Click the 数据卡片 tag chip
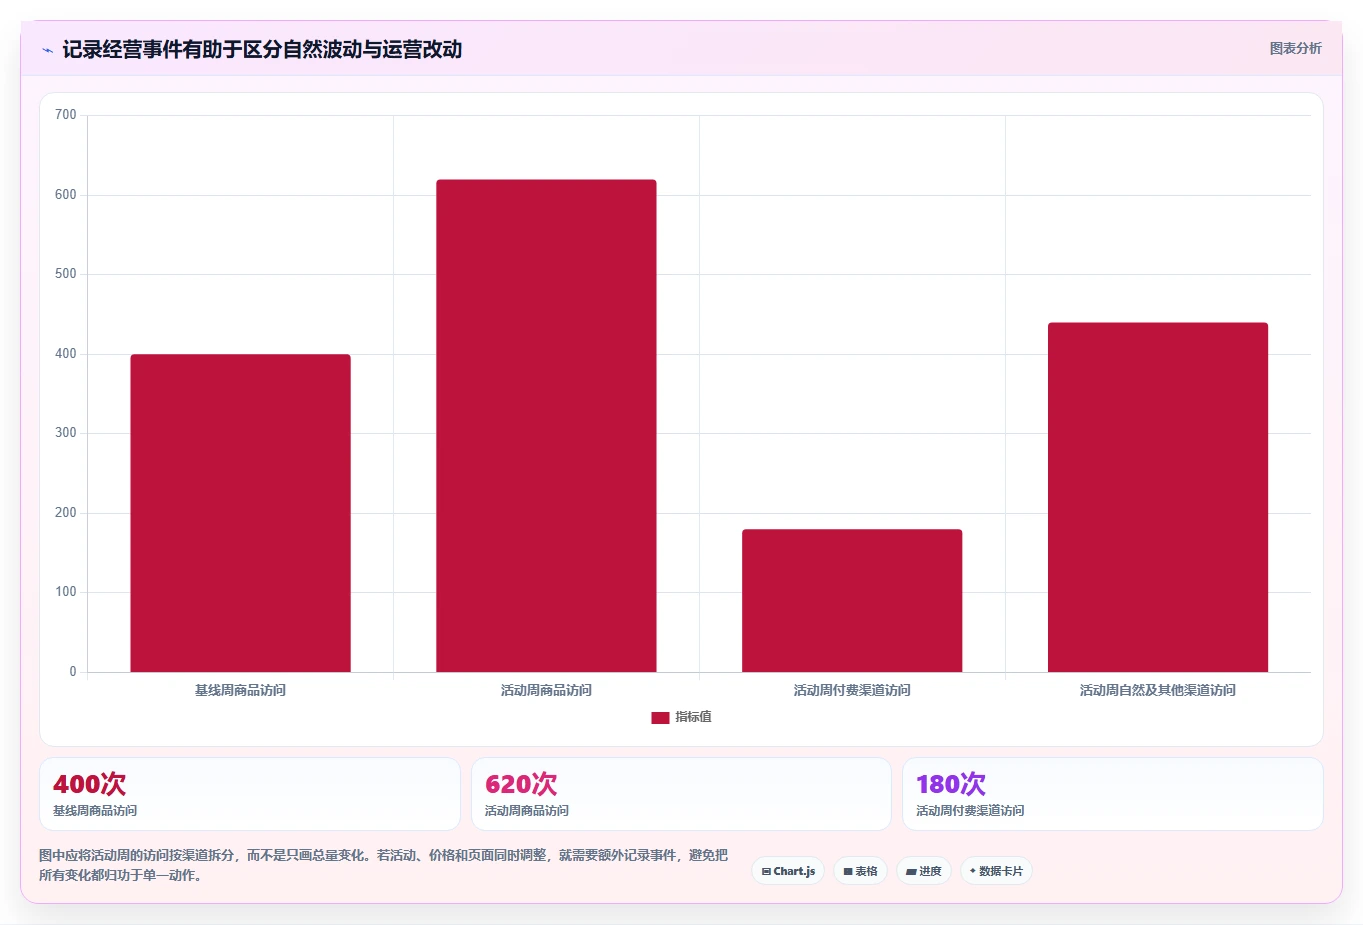Screen dimensions: 1363x925 (x=996, y=871)
